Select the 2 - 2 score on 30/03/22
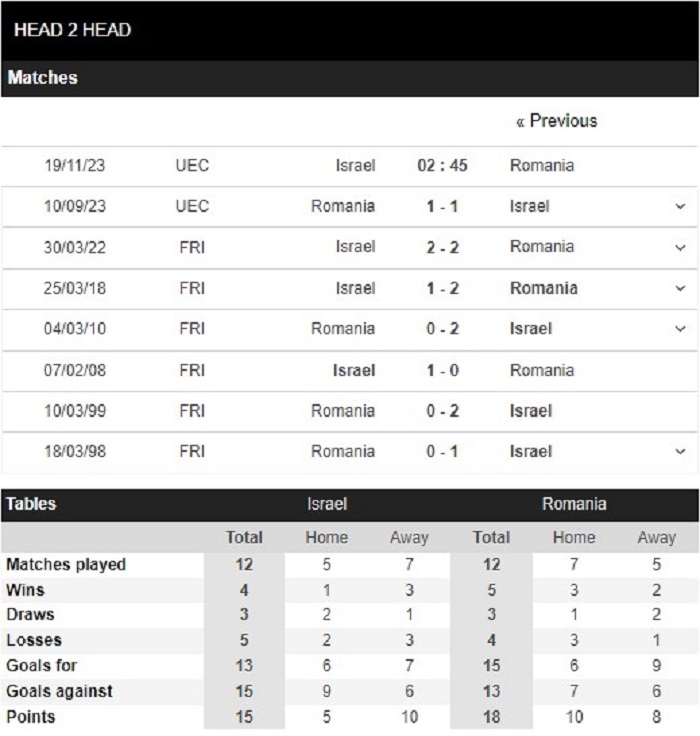 tap(442, 247)
